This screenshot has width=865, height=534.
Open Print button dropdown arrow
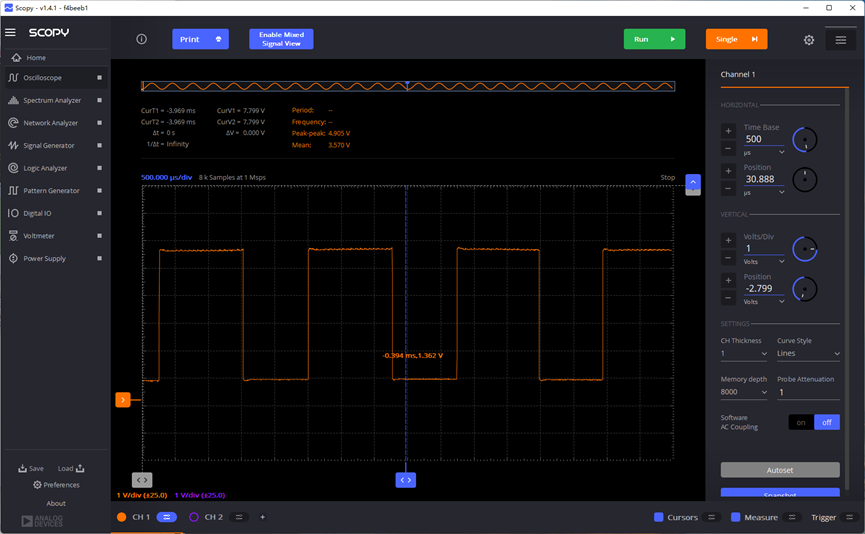coord(218,39)
